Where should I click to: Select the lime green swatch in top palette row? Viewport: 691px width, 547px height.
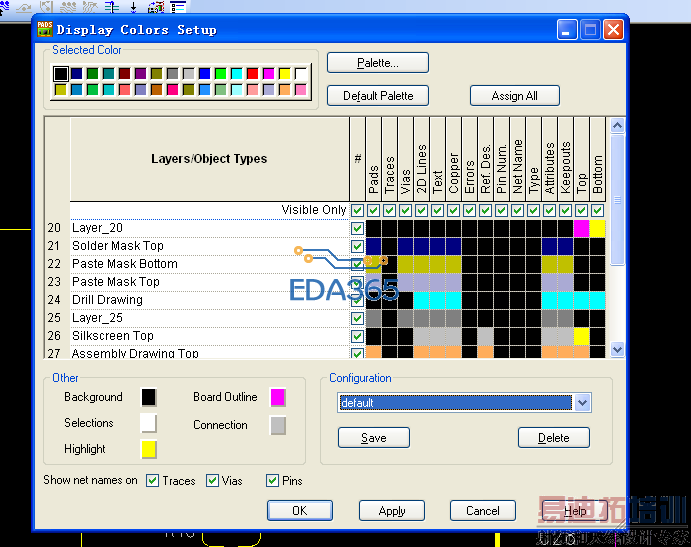click(220, 74)
